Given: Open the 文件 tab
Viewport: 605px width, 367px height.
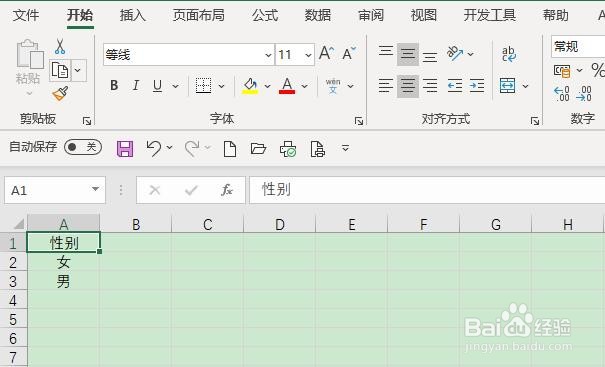Looking at the screenshot, I should click(x=26, y=15).
